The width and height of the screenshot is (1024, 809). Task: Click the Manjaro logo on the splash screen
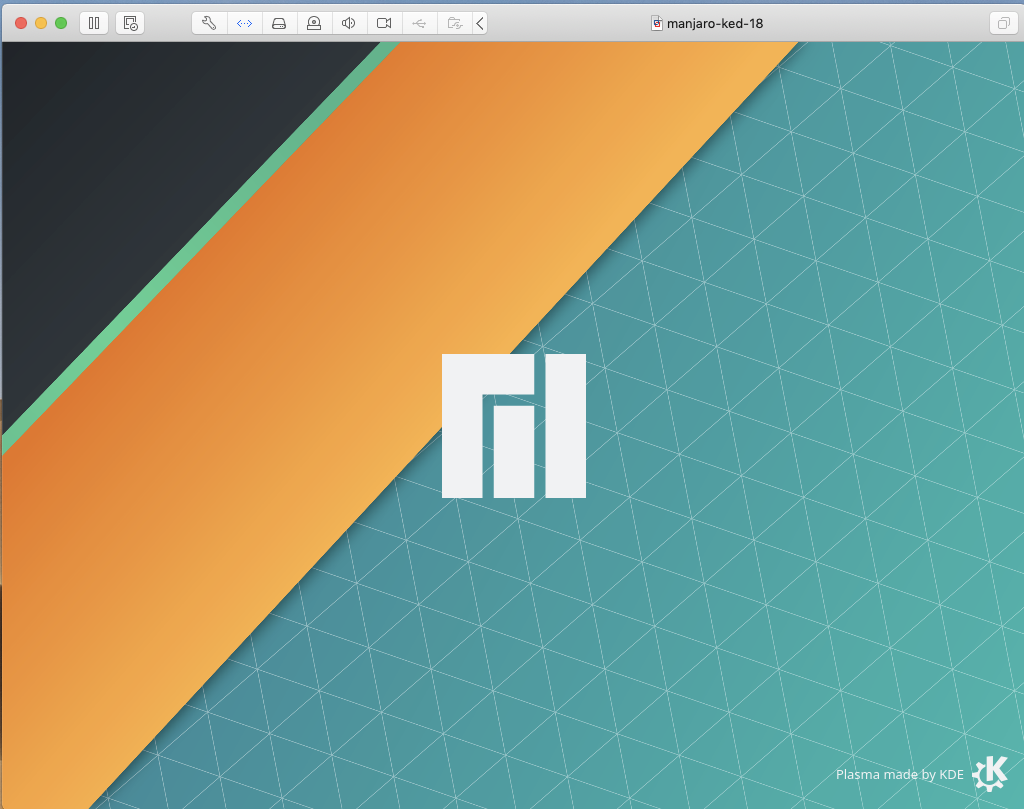click(x=514, y=426)
